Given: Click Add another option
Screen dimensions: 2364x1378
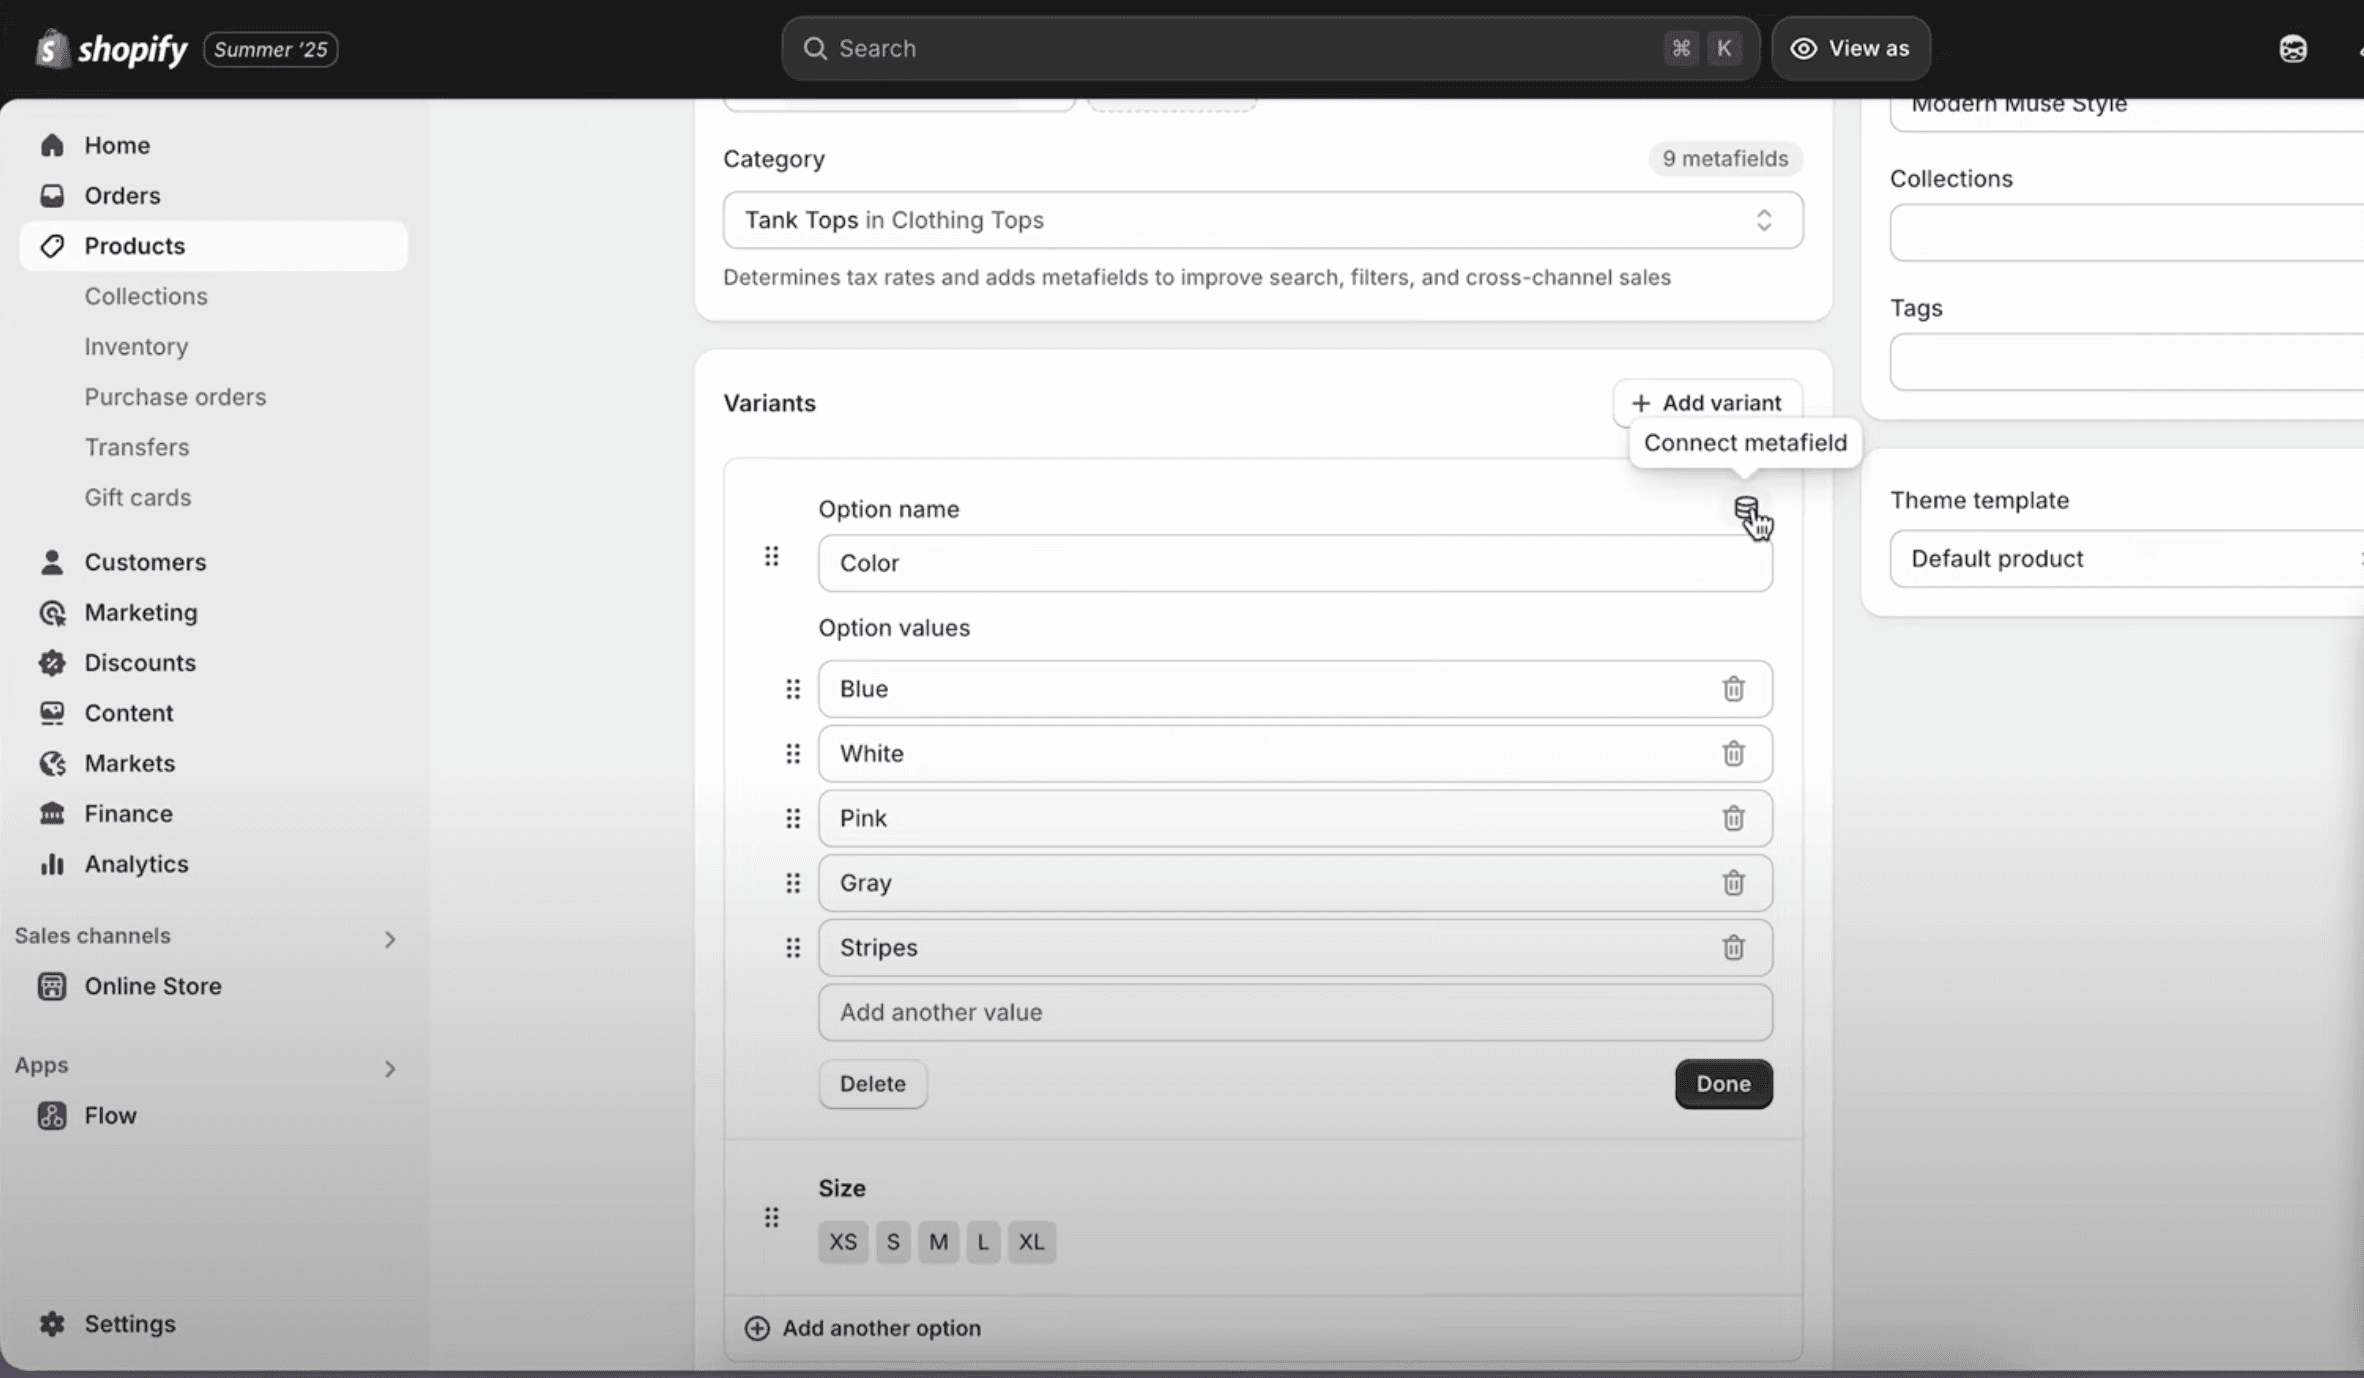Looking at the screenshot, I should tap(863, 1328).
